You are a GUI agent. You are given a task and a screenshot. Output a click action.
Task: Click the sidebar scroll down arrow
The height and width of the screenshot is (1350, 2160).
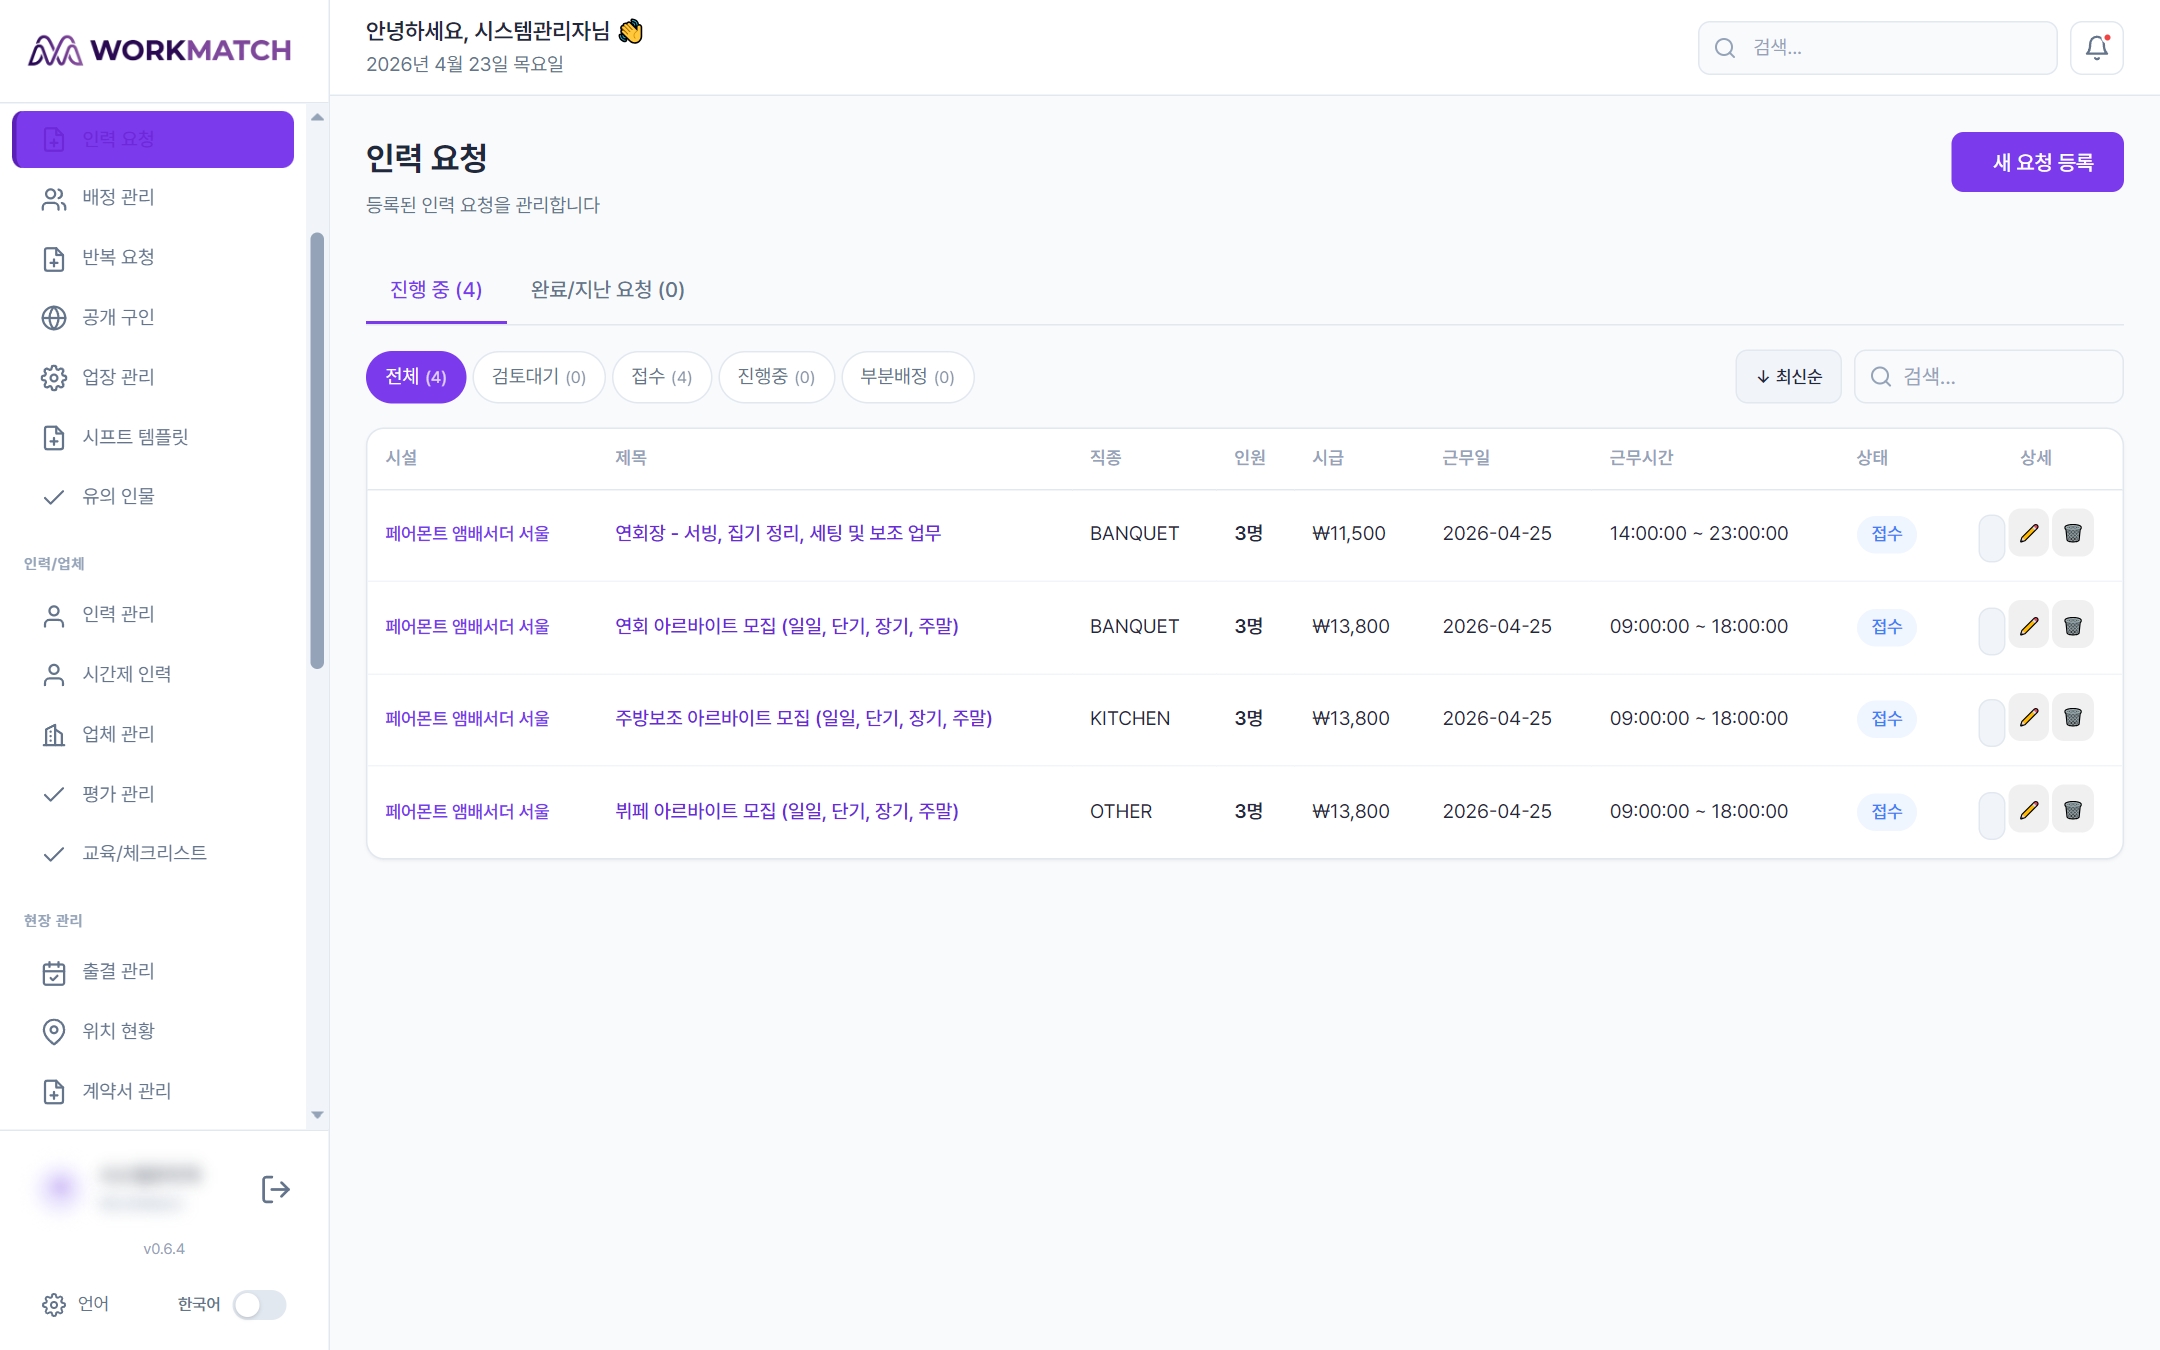[317, 1115]
